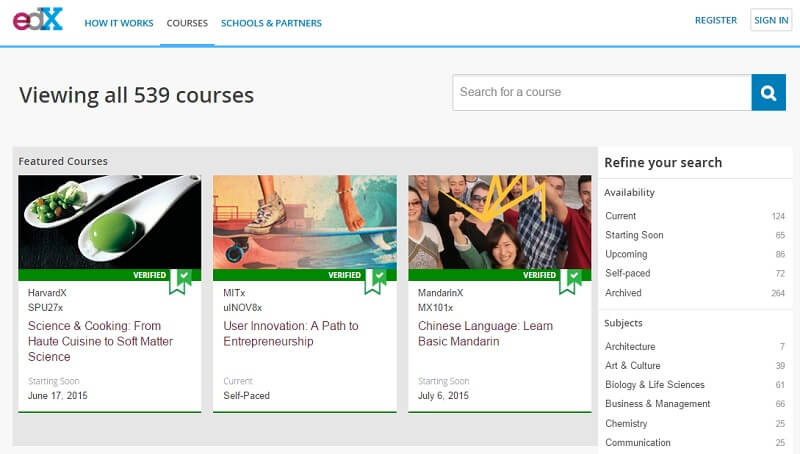Click the July 6, 2015 start date
The height and width of the screenshot is (454, 800).
click(x=443, y=396)
